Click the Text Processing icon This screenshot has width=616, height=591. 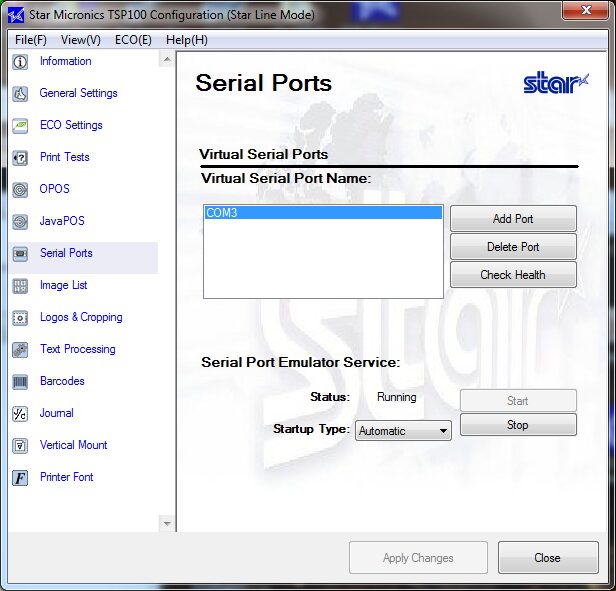20,350
